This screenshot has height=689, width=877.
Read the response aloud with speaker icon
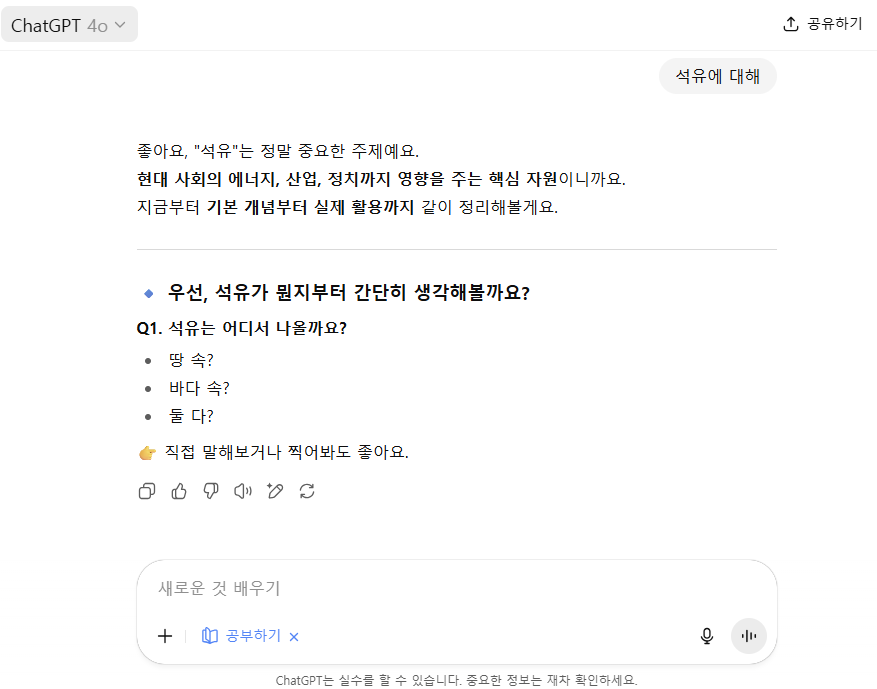[x=243, y=491]
